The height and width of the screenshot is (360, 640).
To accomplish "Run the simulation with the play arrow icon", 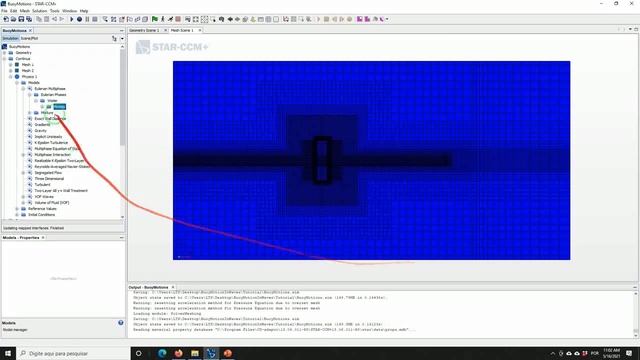I will [71, 19].
